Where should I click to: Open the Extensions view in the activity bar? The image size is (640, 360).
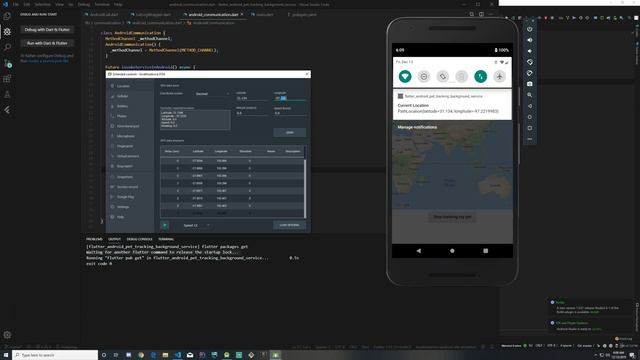(7, 79)
